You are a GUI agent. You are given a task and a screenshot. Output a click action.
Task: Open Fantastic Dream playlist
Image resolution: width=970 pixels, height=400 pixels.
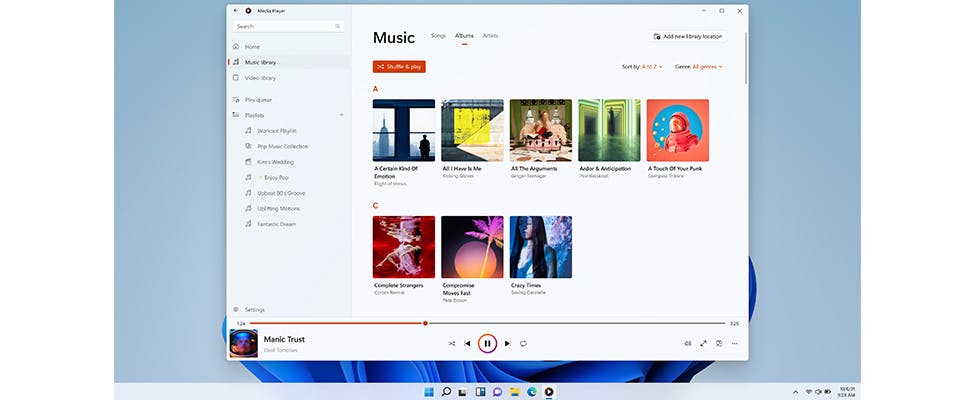277,224
